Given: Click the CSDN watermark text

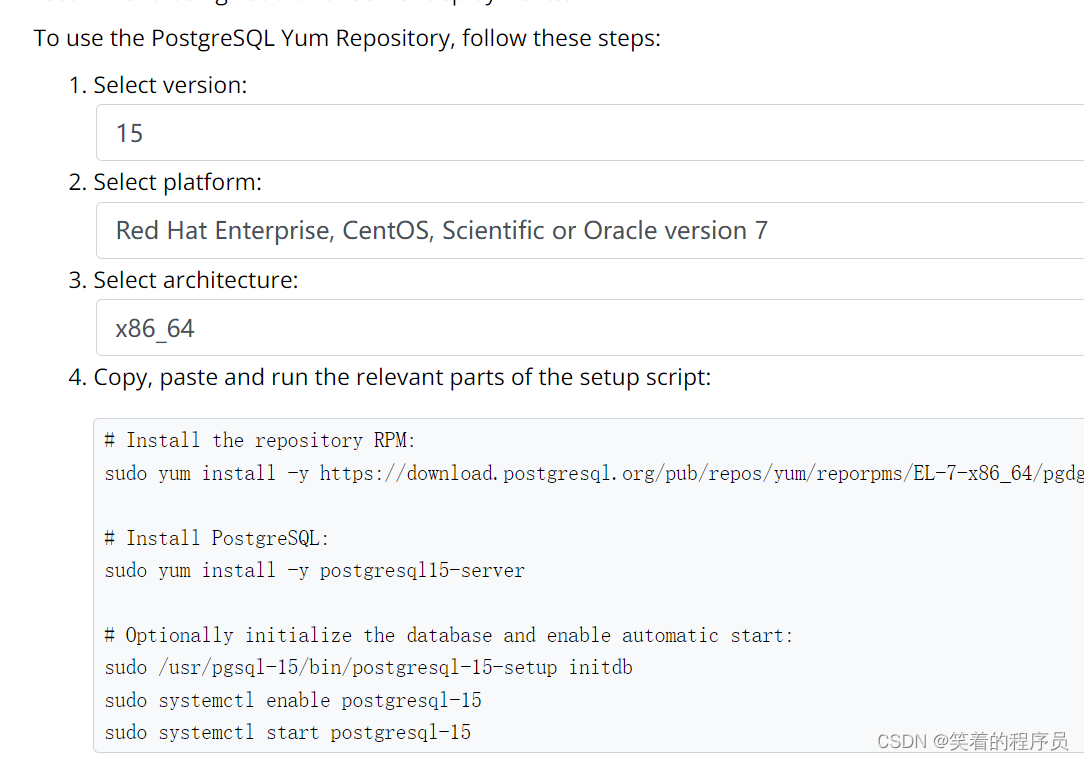Looking at the screenshot, I should pos(901,741).
